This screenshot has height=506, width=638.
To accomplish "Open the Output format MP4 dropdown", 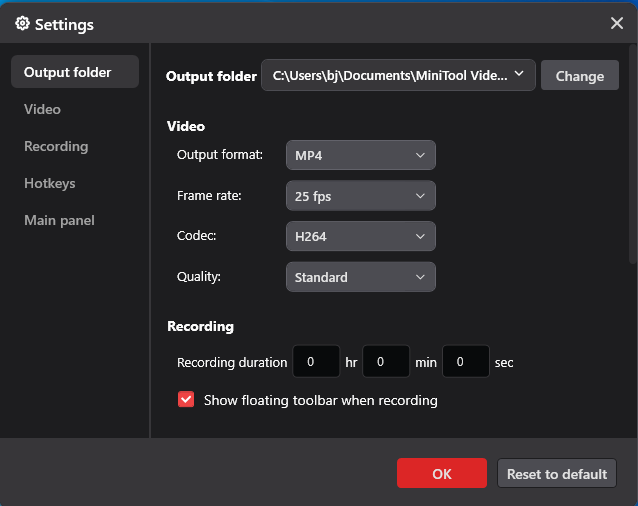I will (x=360, y=155).
